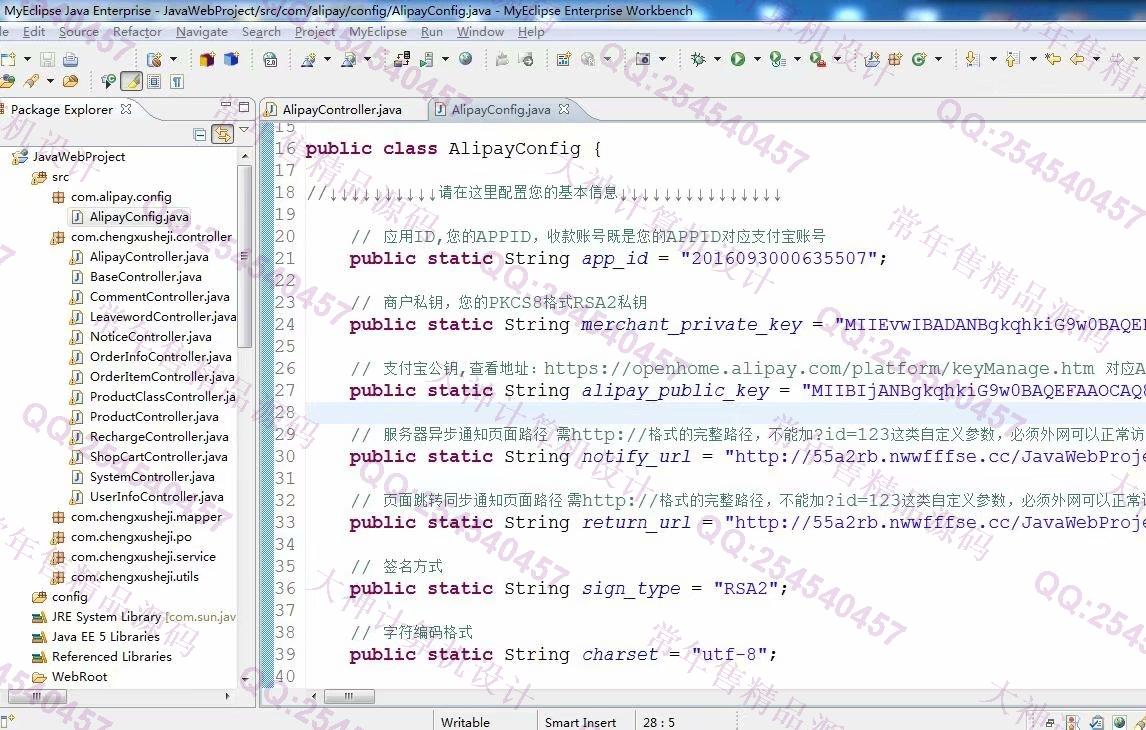This screenshot has height=730, width=1146.
Task: Open the Source menu
Action: 79,32
